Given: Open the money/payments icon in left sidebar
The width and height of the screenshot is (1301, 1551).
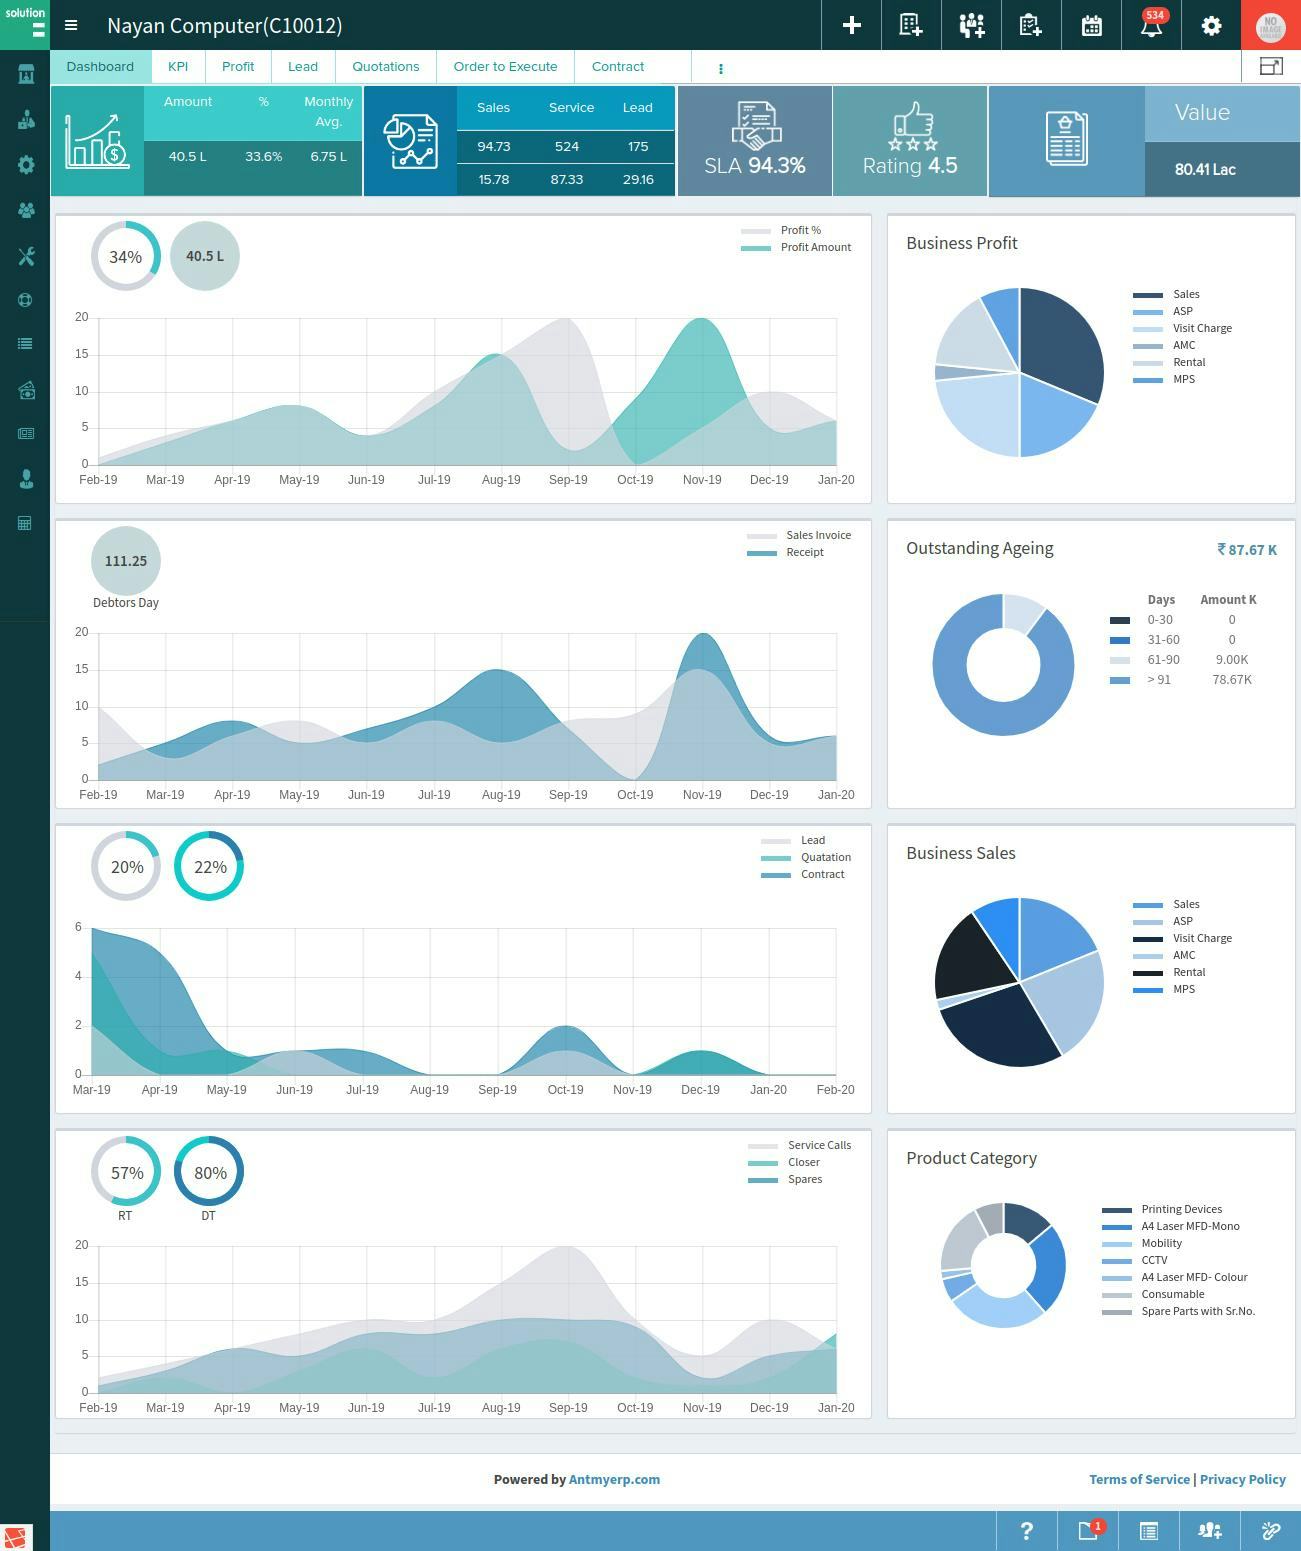Looking at the screenshot, I should click(x=25, y=390).
